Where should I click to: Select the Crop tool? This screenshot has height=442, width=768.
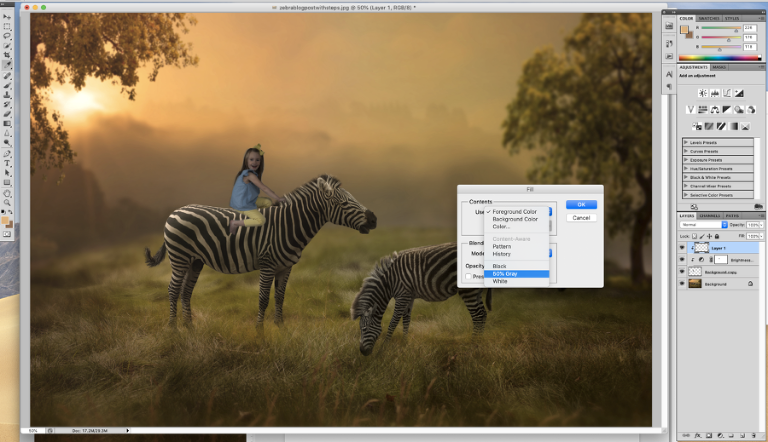pos(7,55)
